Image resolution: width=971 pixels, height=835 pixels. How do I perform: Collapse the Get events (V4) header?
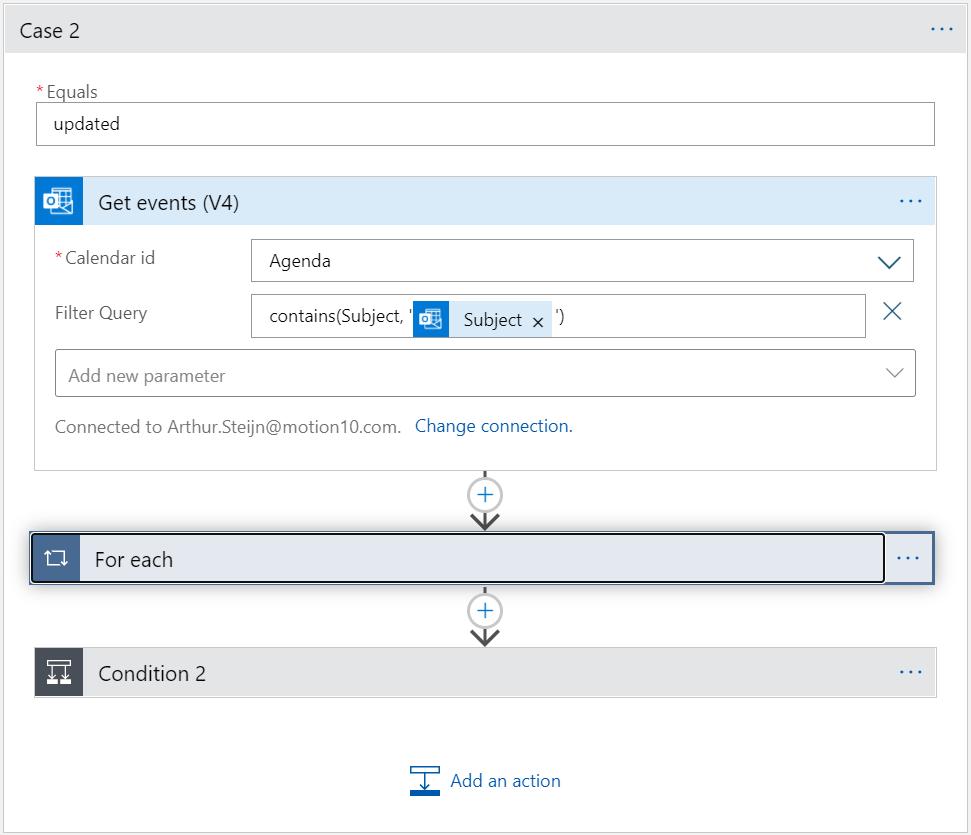(480, 202)
